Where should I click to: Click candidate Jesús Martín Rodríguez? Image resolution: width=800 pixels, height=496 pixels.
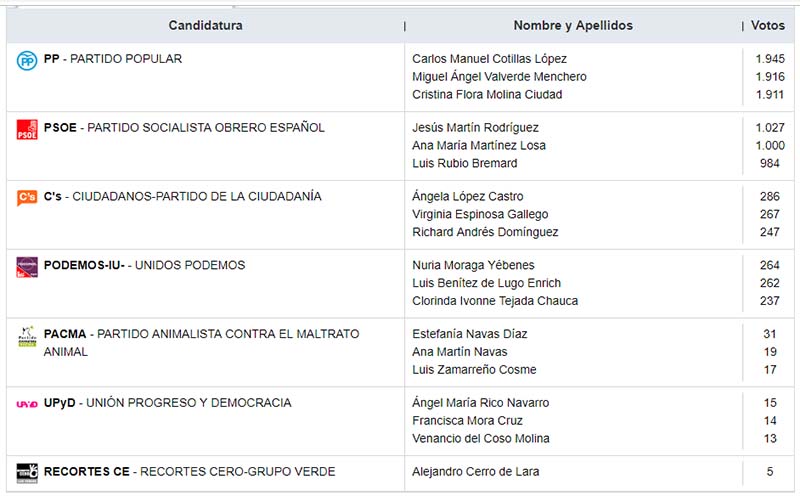coord(476,128)
